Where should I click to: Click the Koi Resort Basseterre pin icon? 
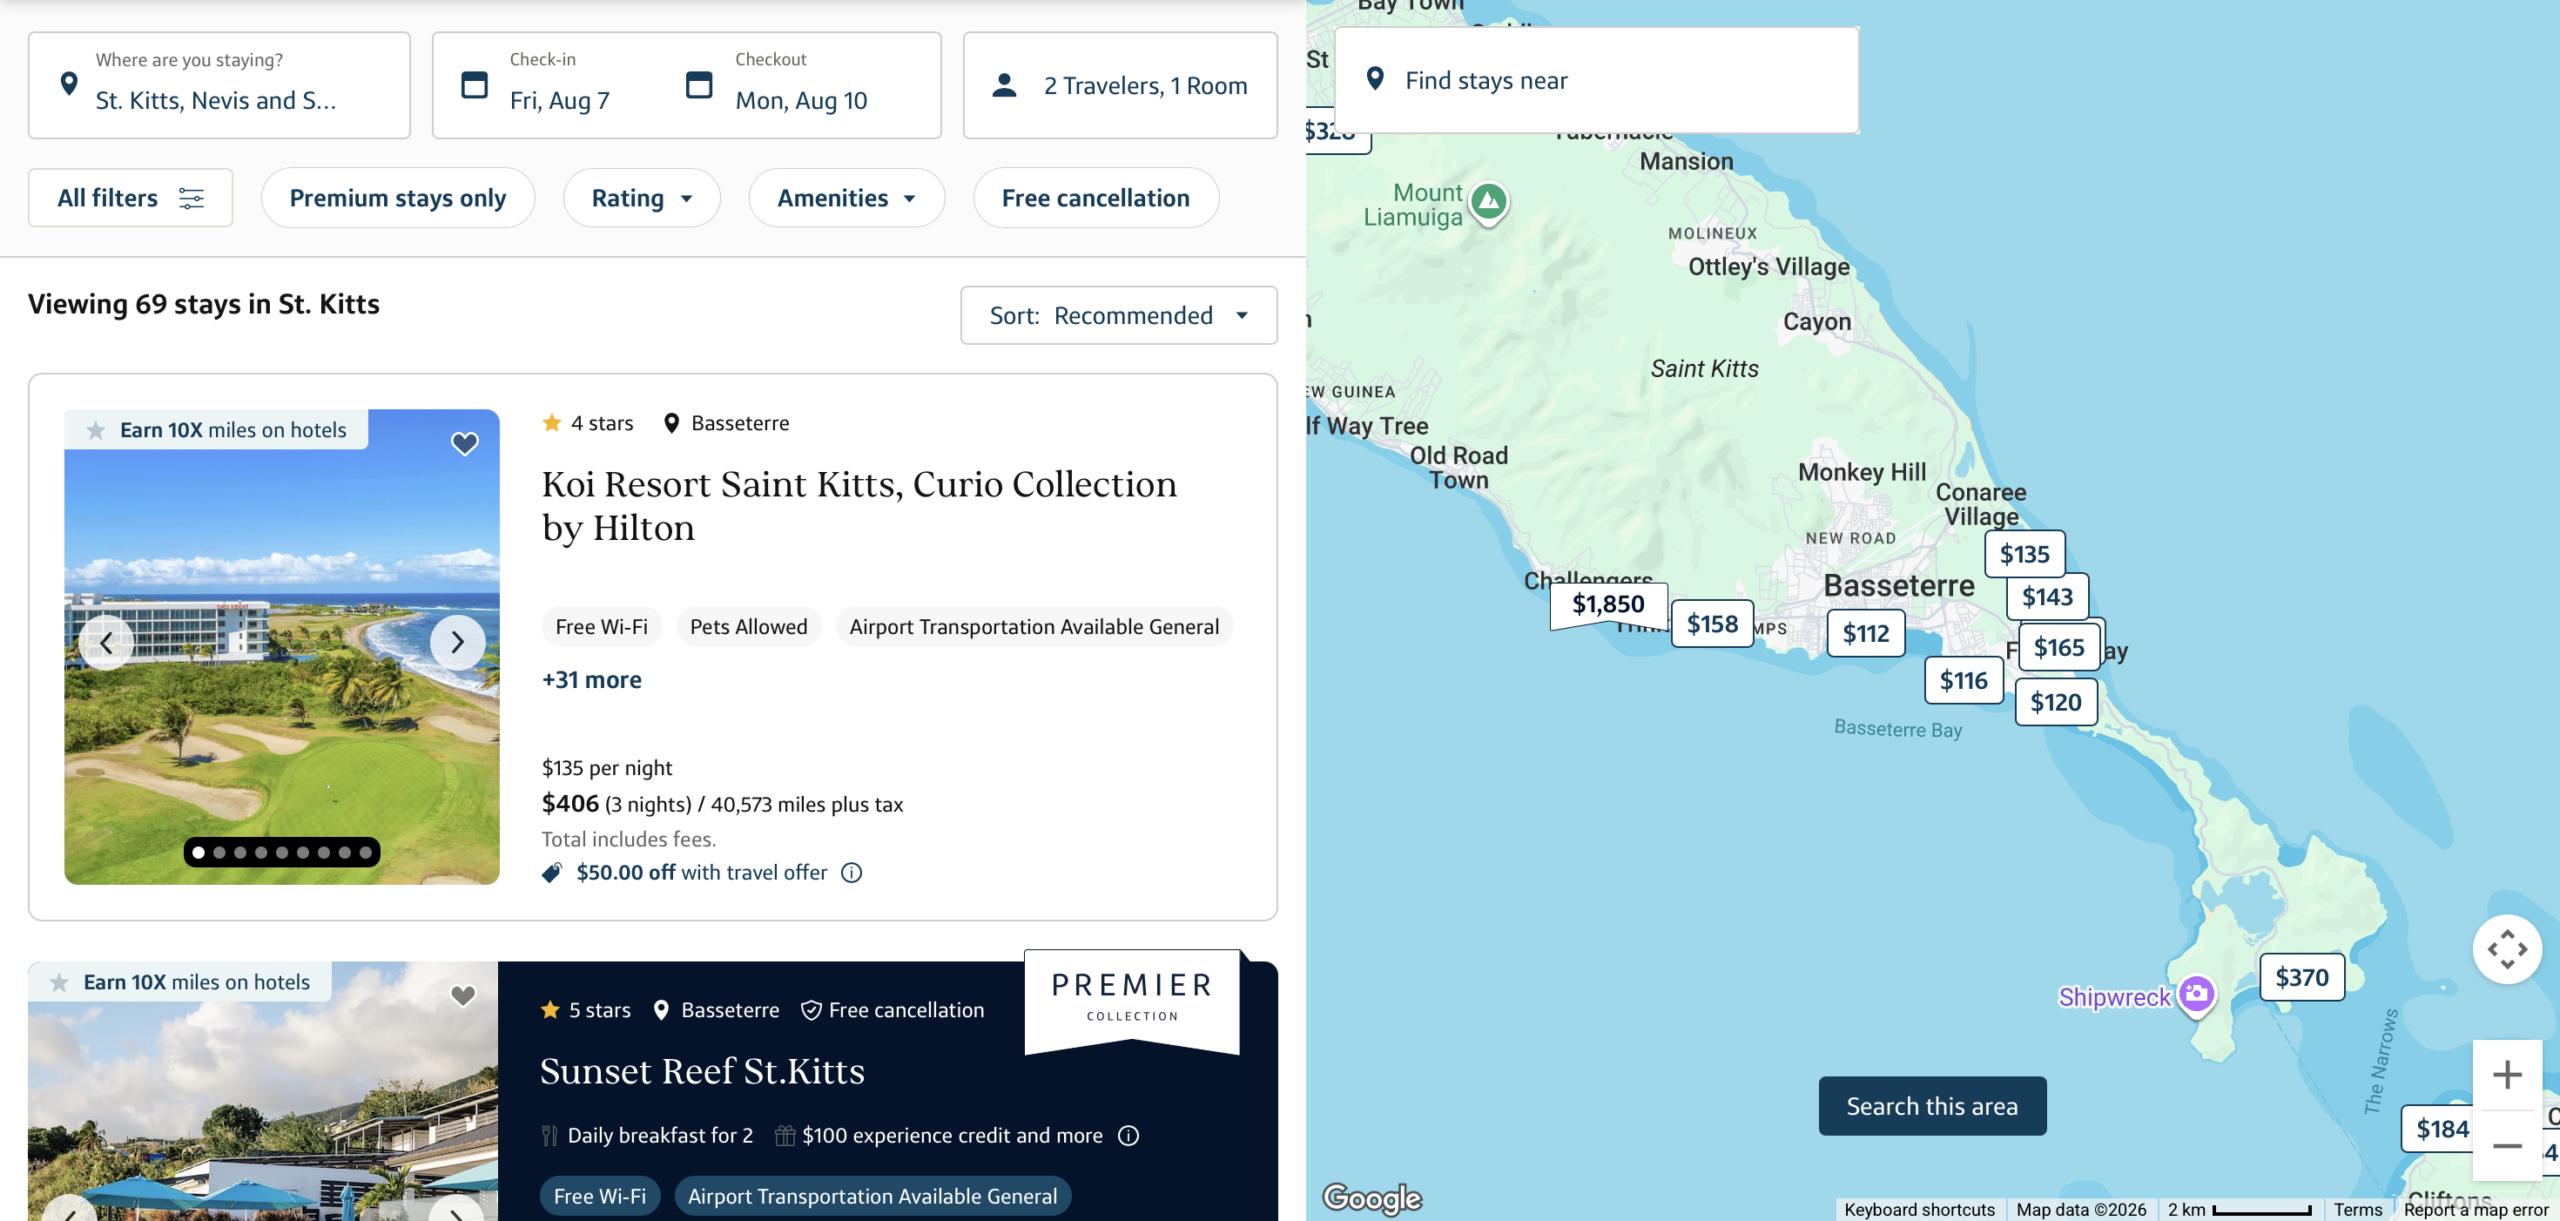(672, 424)
